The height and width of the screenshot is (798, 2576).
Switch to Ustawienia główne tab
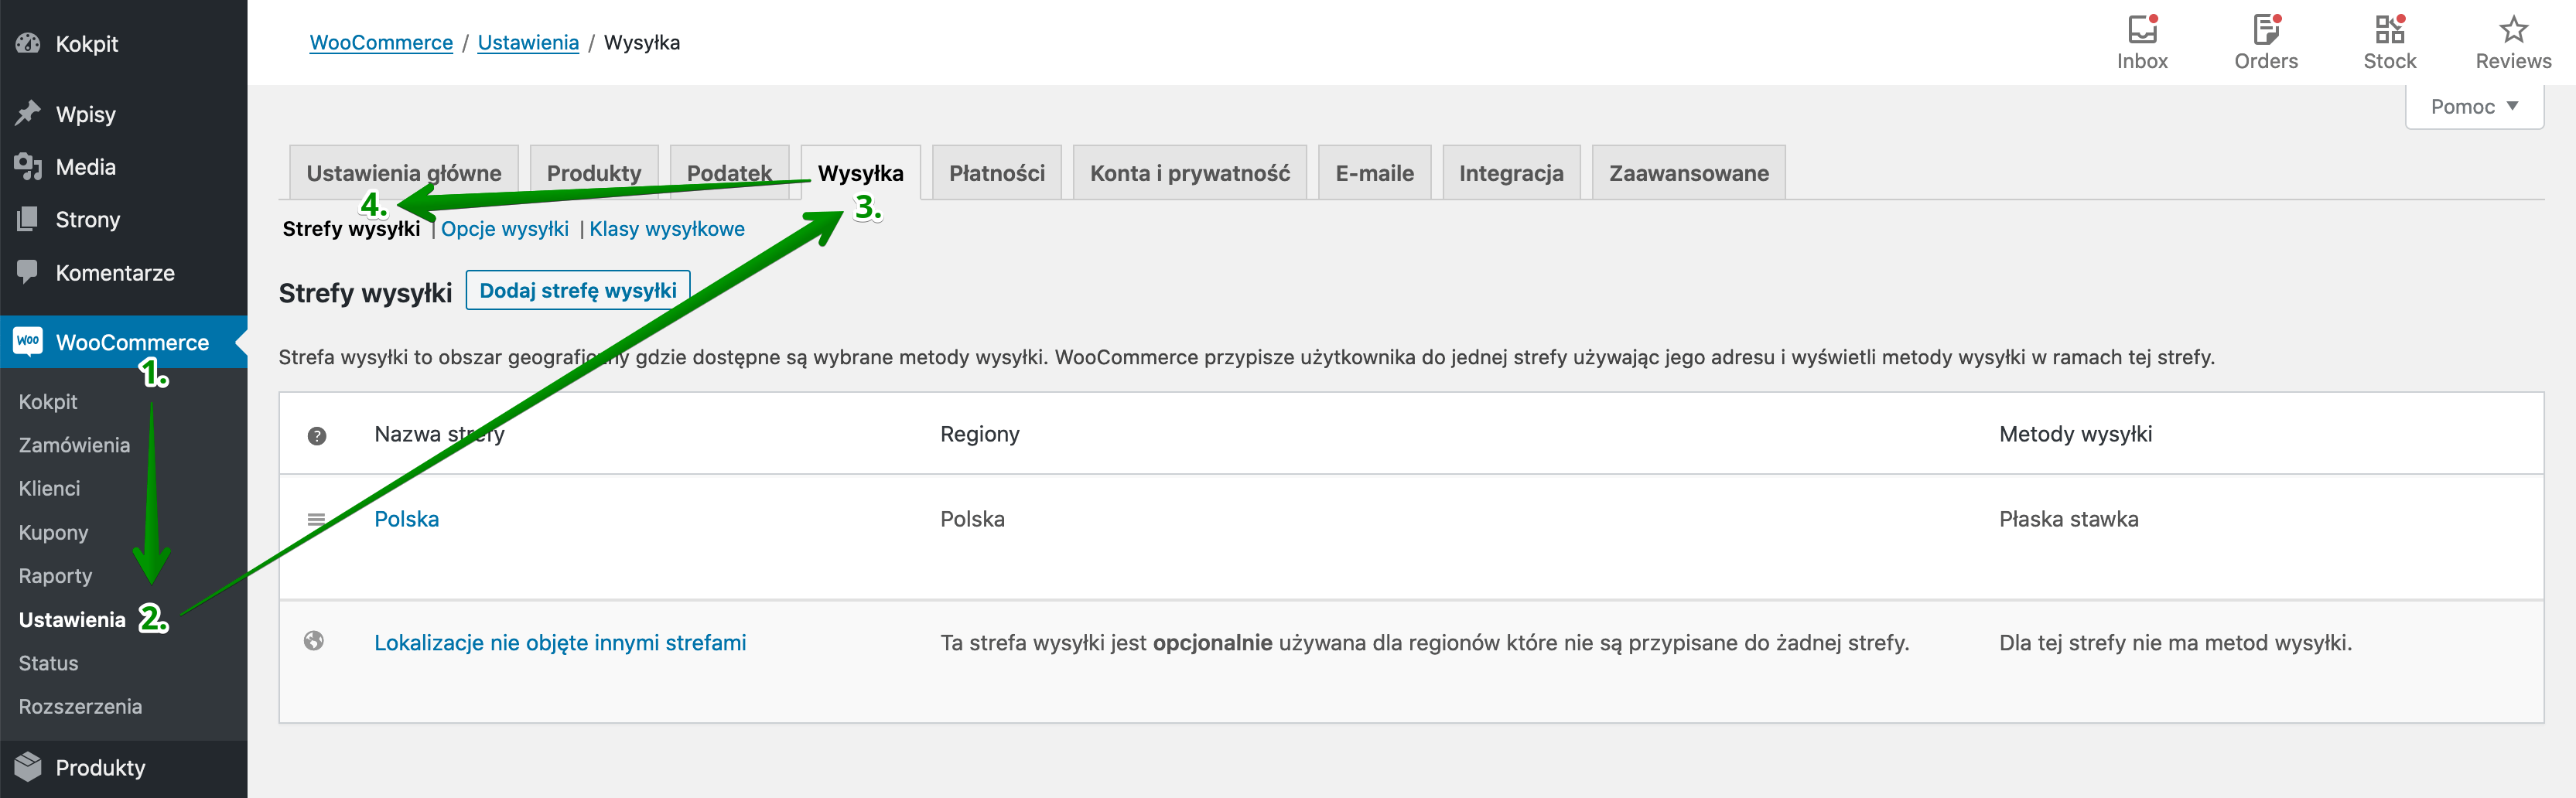(x=404, y=173)
